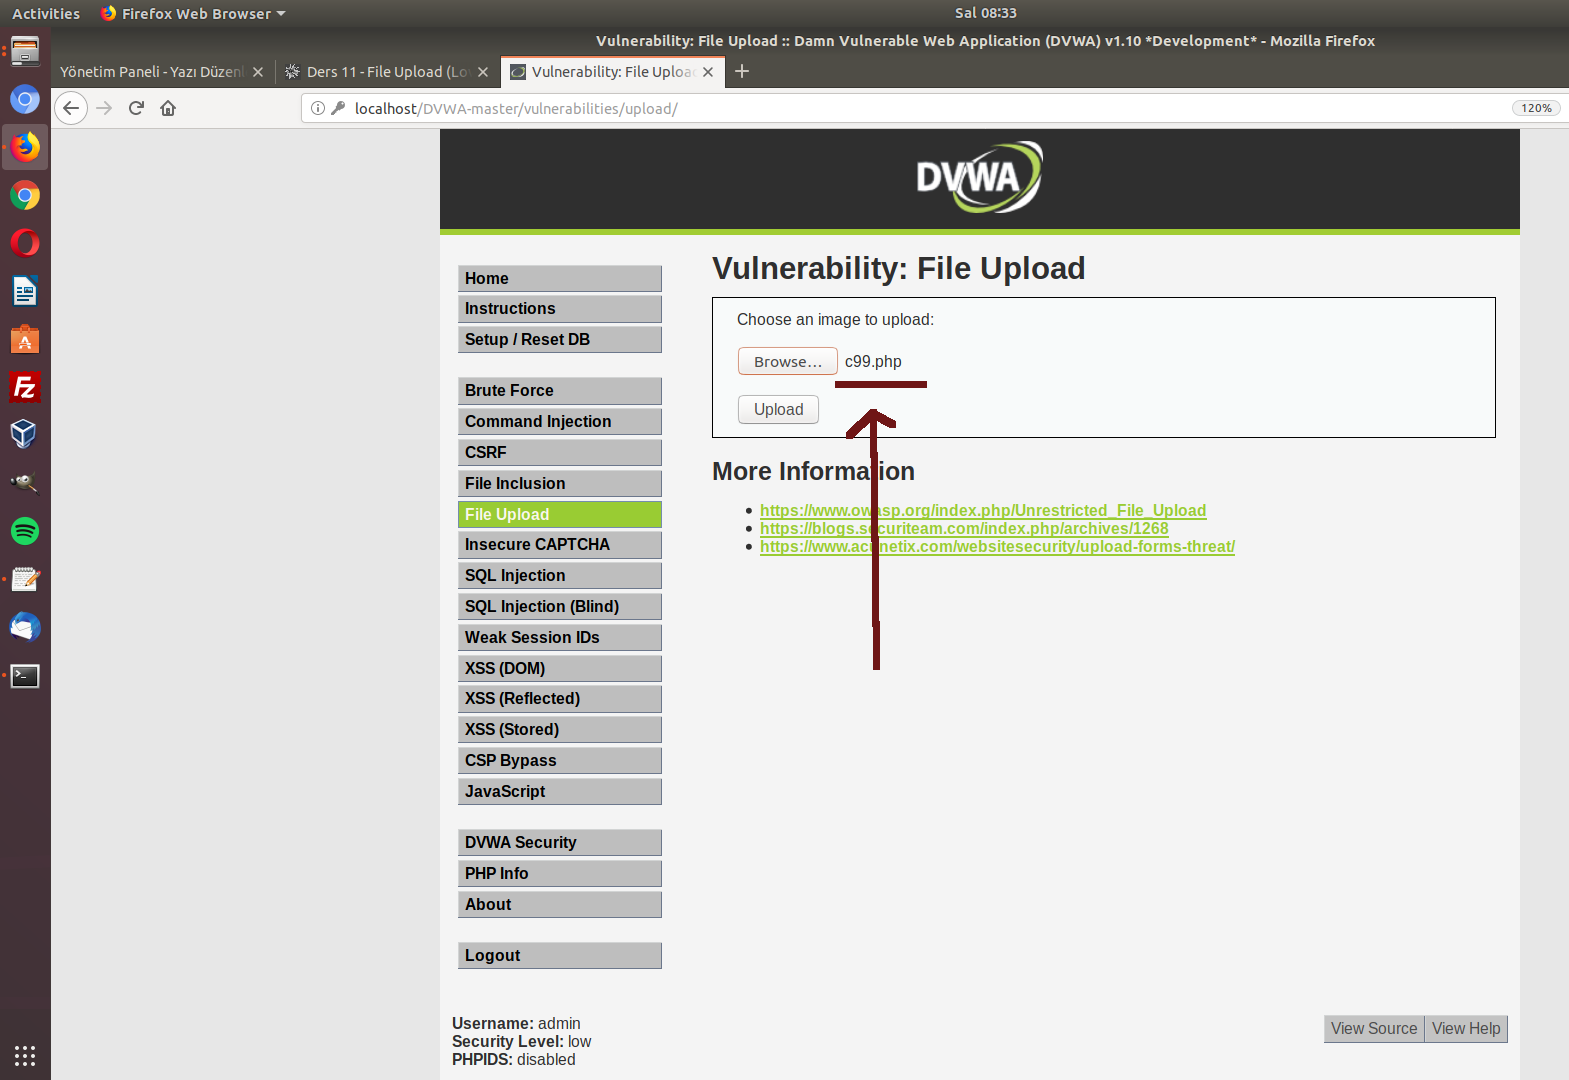The image size is (1569, 1080).
Task: Open Opera browser from the dock
Action: (25, 243)
